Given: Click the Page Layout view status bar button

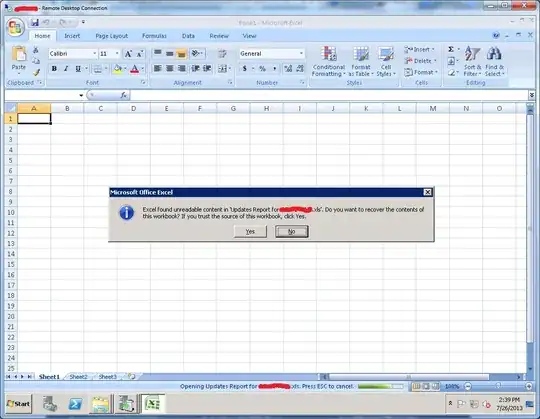Looking at the screenshot, I should [426, 387].
